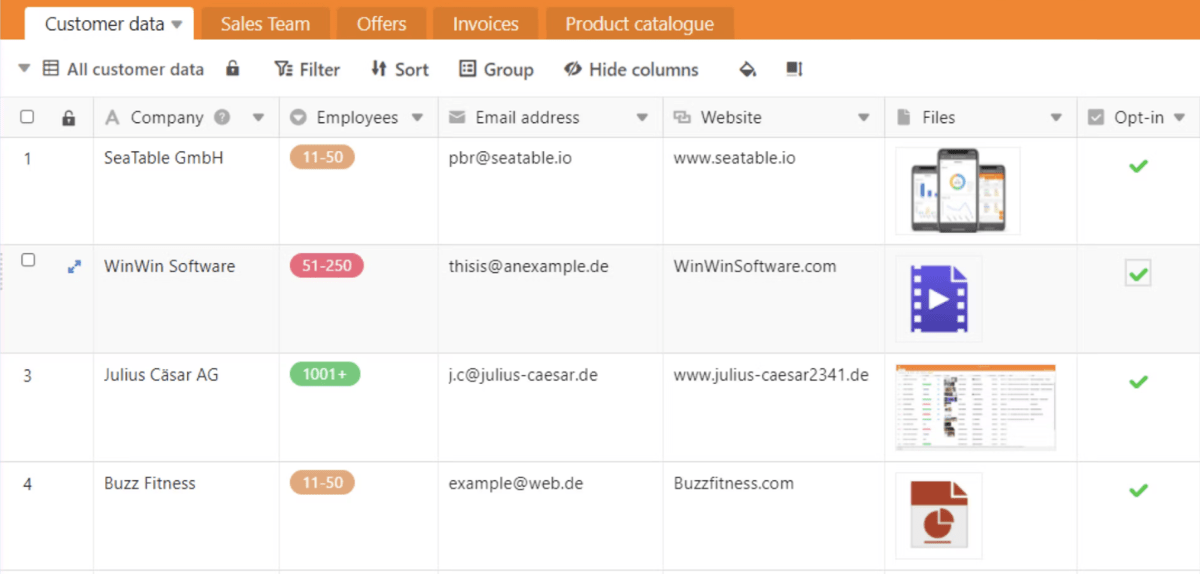This screenshot has width=1200, height=574.
Task: Click the envelope icon in Email address header
Action: pyautogui.click(x=457, y=117)
